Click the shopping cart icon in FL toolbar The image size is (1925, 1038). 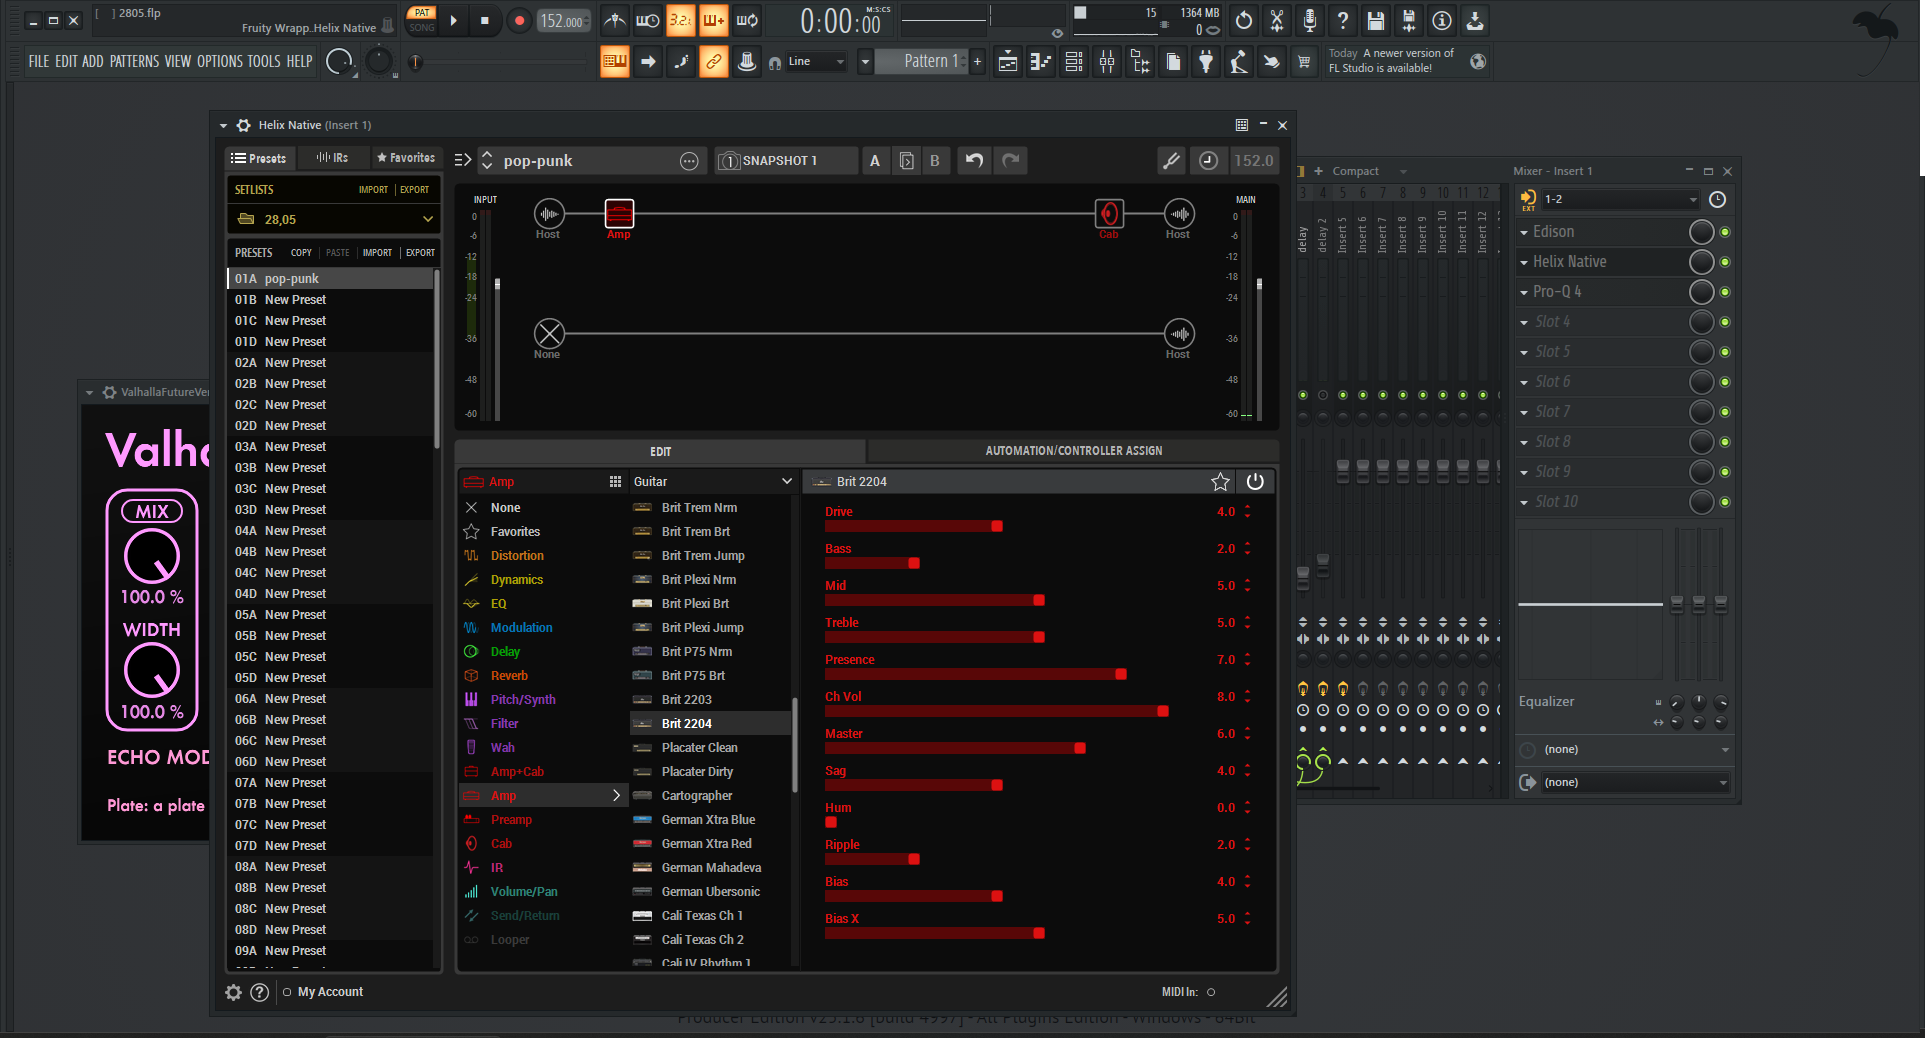pos(1304,62)
